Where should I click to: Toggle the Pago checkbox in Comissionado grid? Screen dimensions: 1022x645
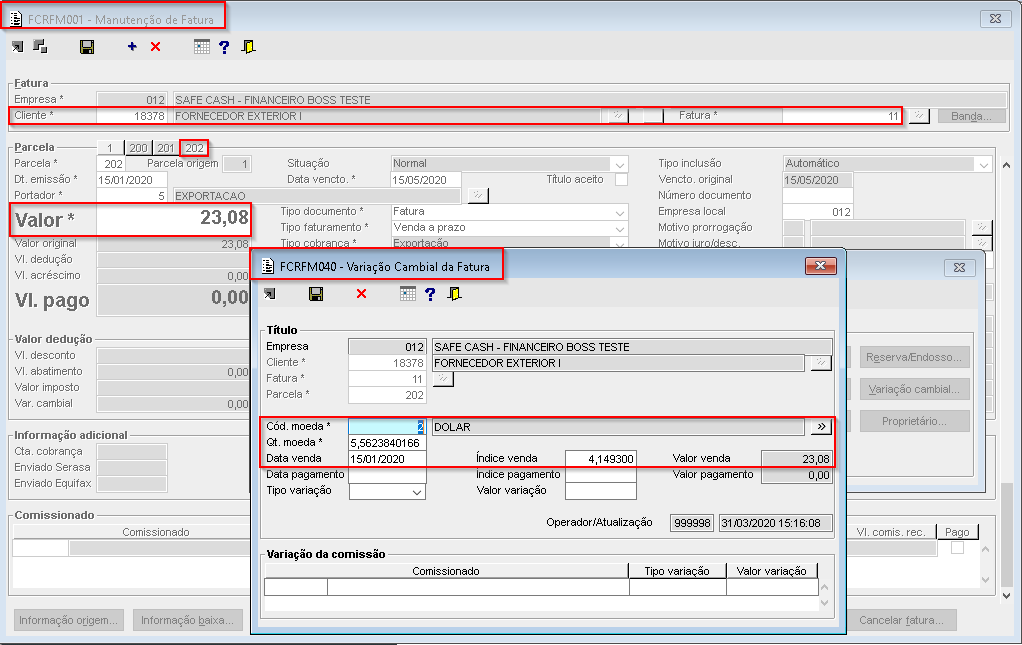tap(957, 548)
